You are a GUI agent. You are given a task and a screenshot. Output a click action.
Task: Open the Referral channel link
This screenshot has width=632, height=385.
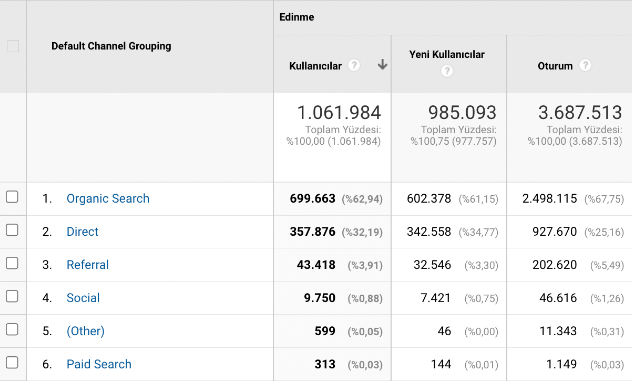click(x=87, y=264)
